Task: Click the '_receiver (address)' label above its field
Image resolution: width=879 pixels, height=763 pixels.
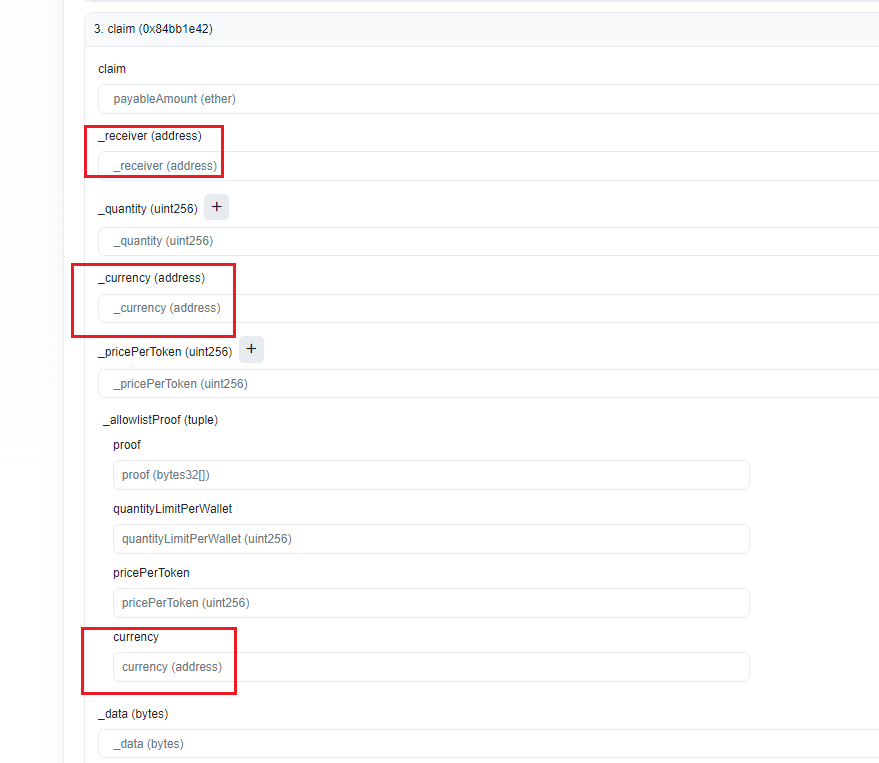Action: click(x=150, y=136)
